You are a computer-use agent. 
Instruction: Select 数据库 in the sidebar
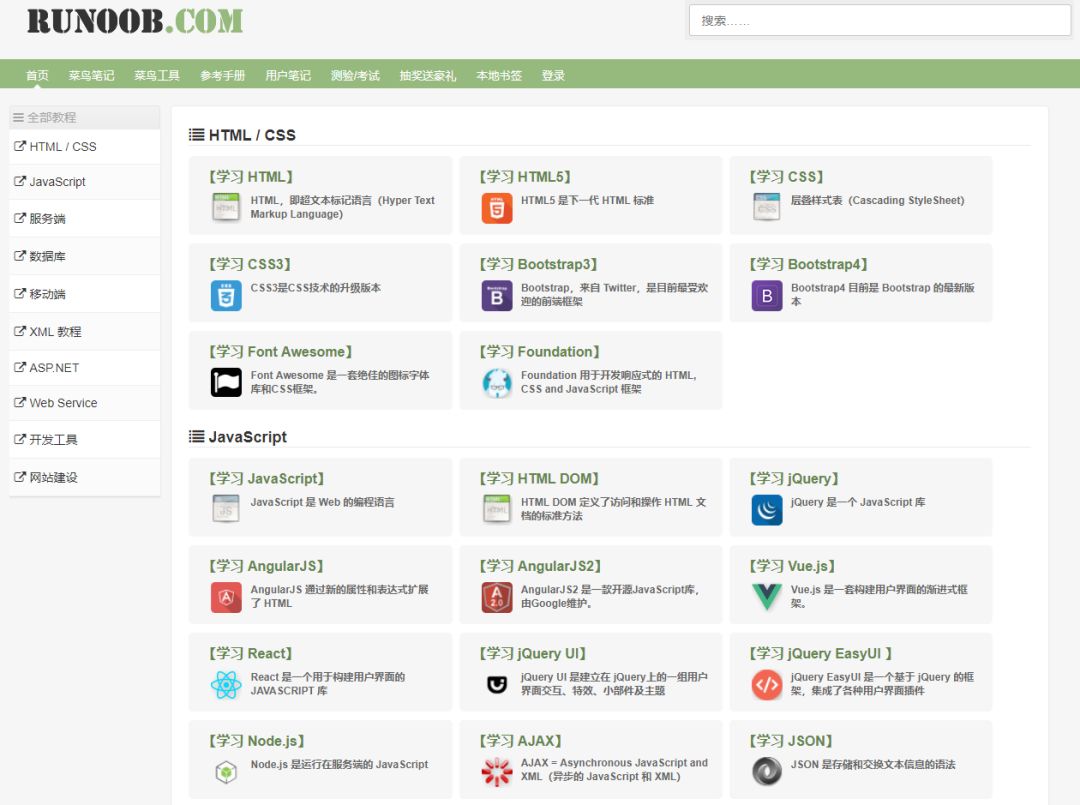[85, 256]
